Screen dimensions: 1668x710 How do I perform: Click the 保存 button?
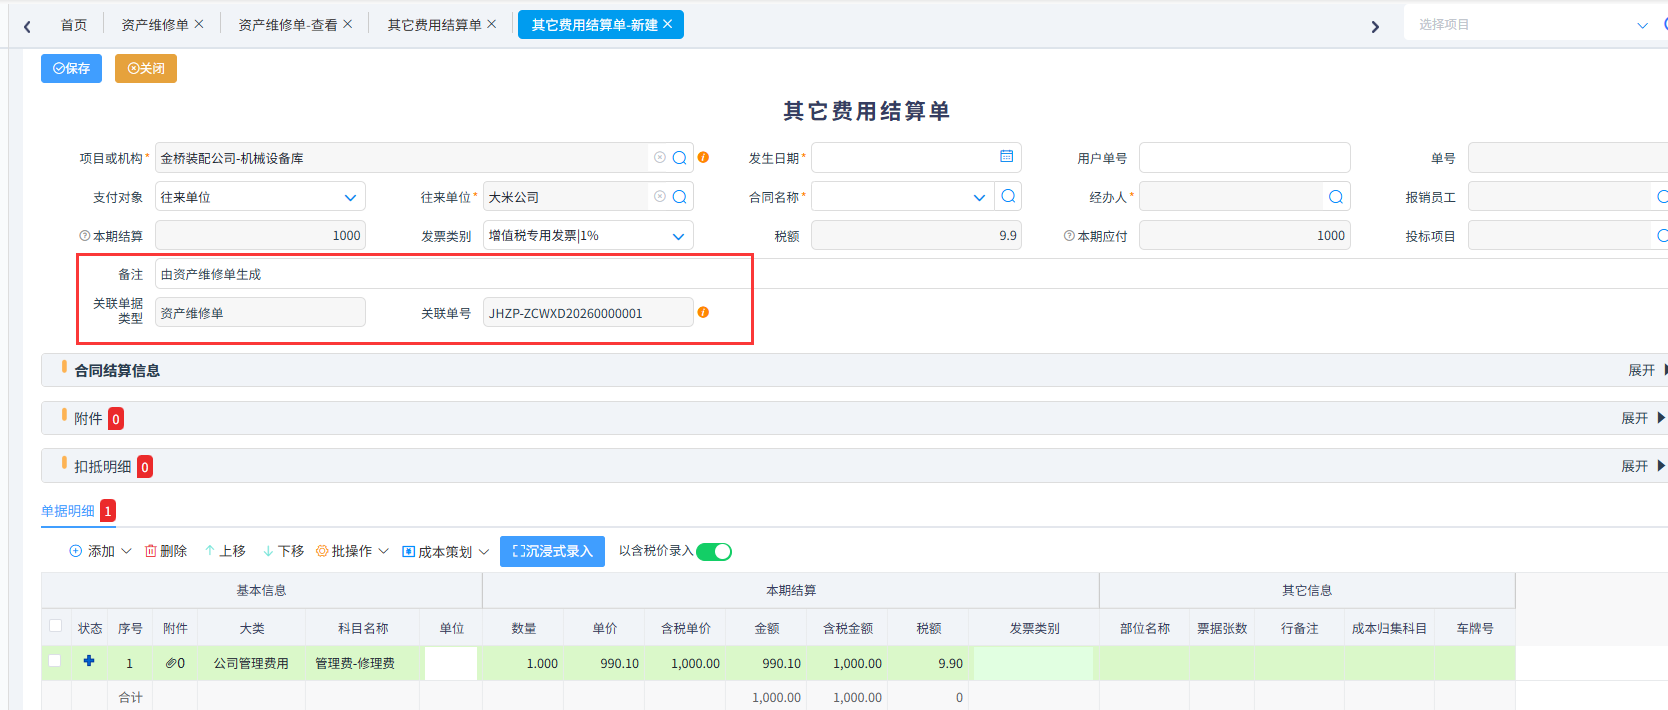[x=71, y=68]
